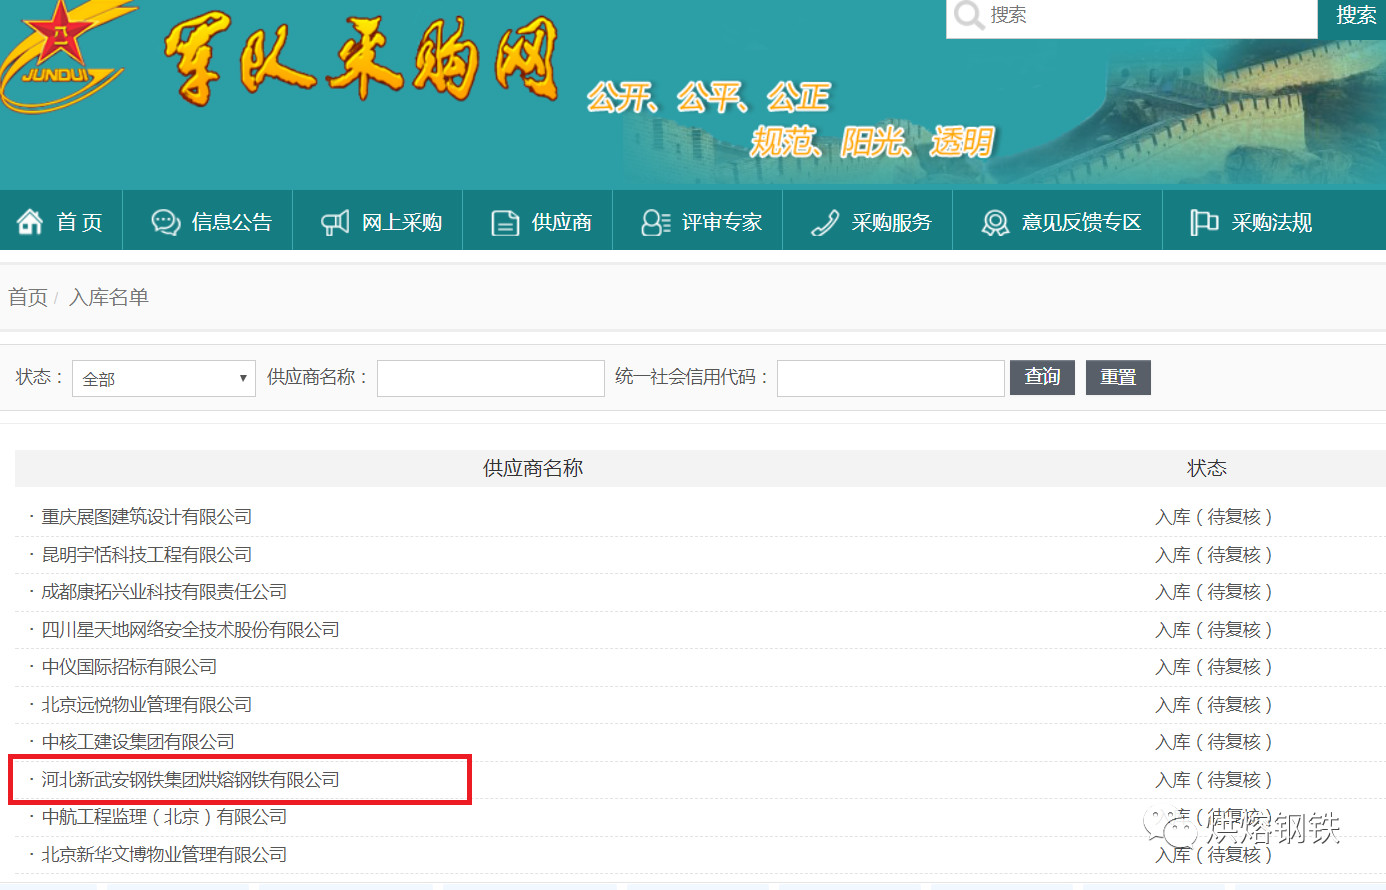Open supplier 北京新华文博物业管理有限公司
1386x890 pixels.
[x=164, y=855]
